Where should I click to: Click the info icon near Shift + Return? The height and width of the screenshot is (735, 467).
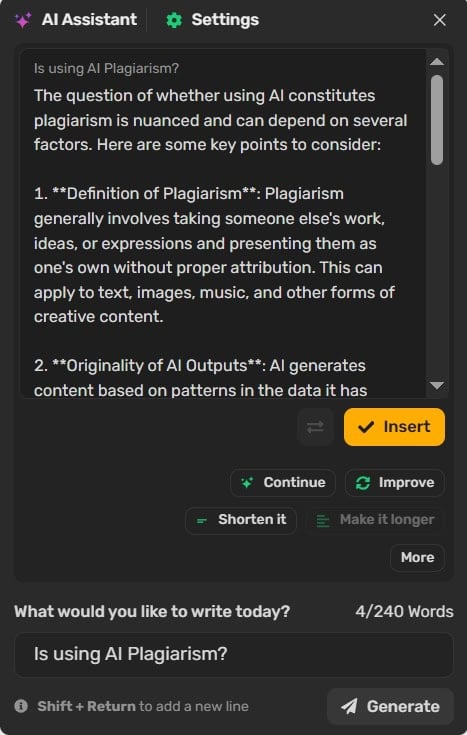(x=21, y=706)
